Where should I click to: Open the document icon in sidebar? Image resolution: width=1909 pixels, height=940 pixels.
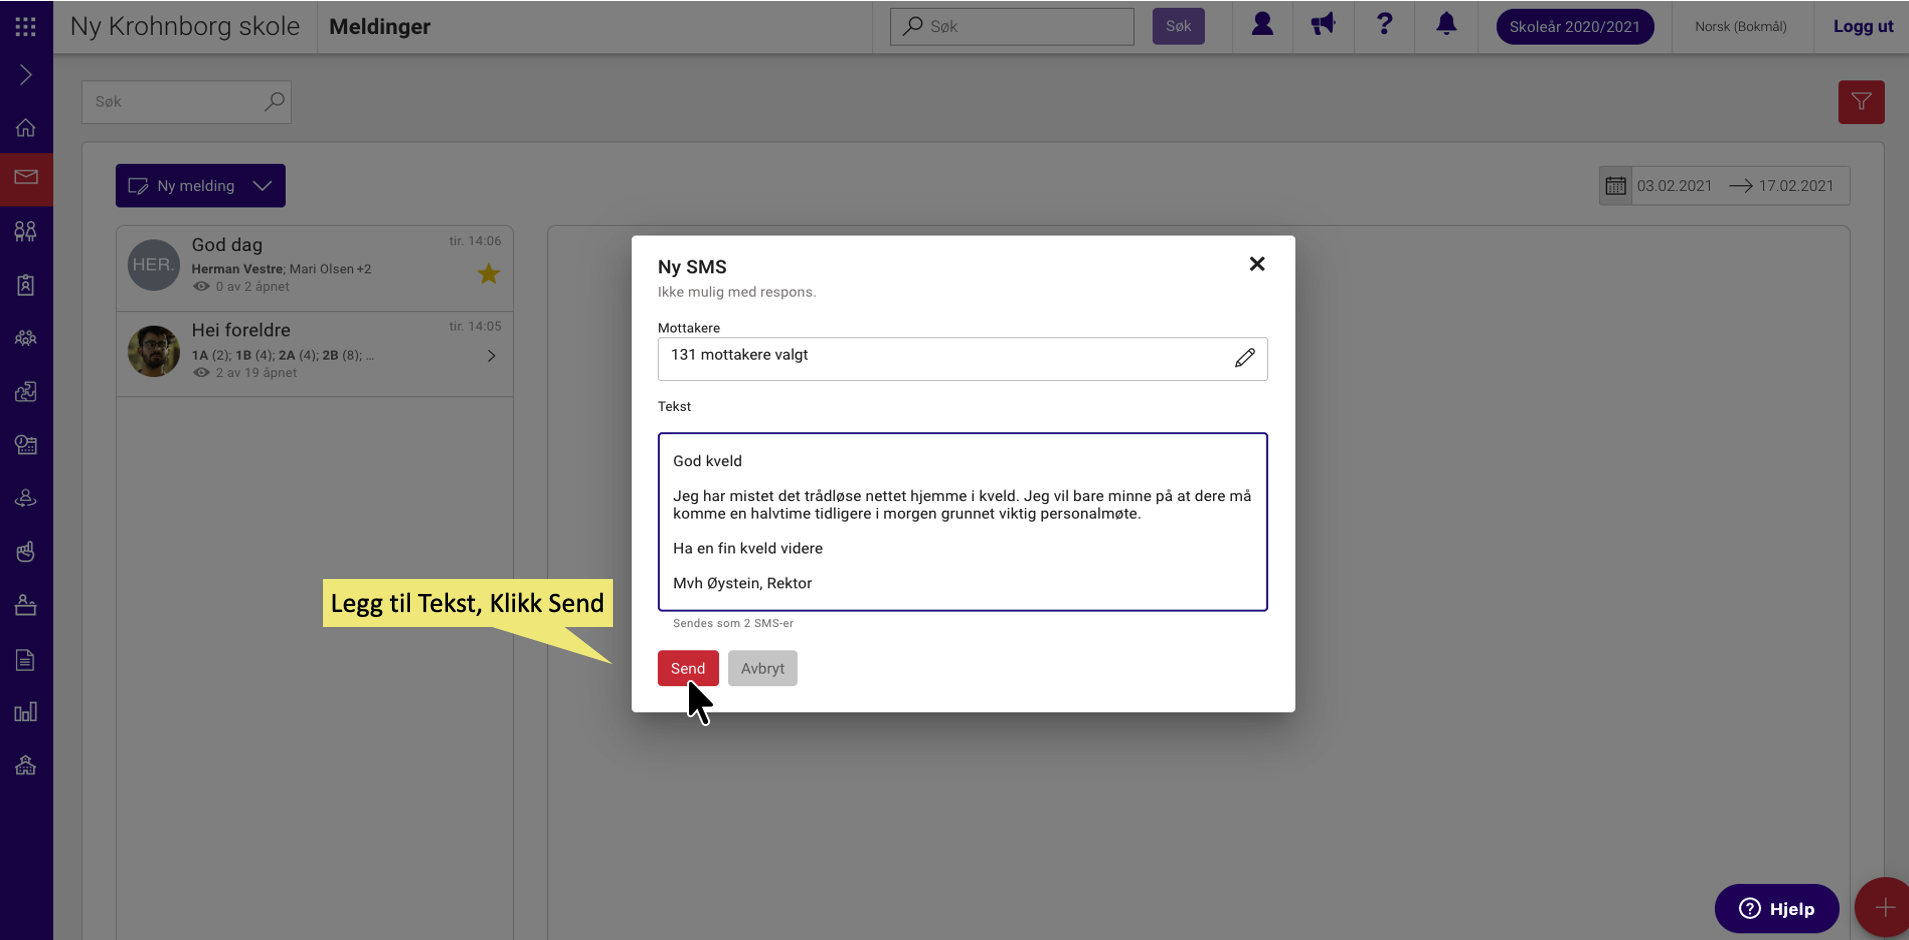pyautogui.click(x=26, y=660)
